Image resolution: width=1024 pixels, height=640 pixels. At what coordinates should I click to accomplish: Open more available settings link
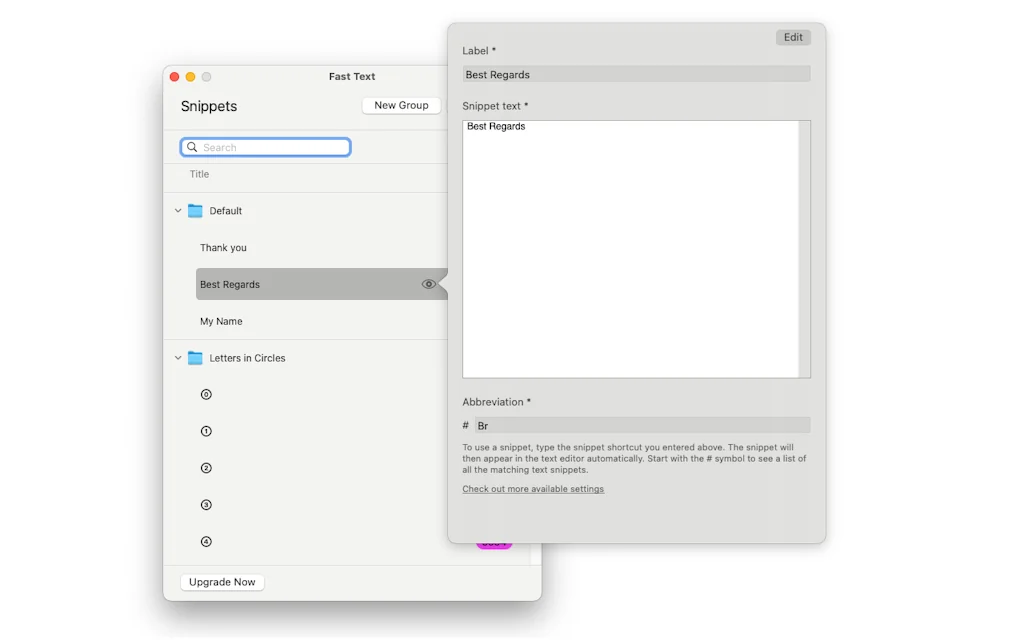coord(533,489)
